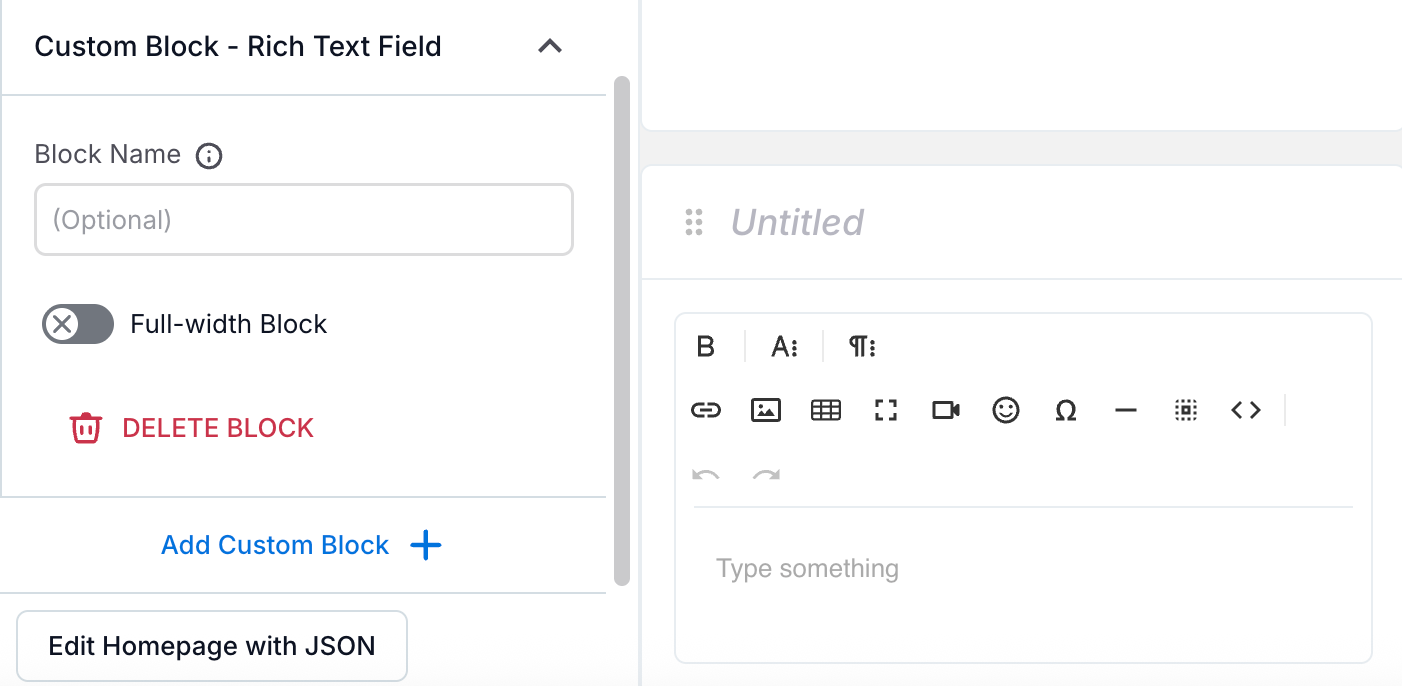
Task: Insert a link with the chain icon
Action: tap(706, 410)
